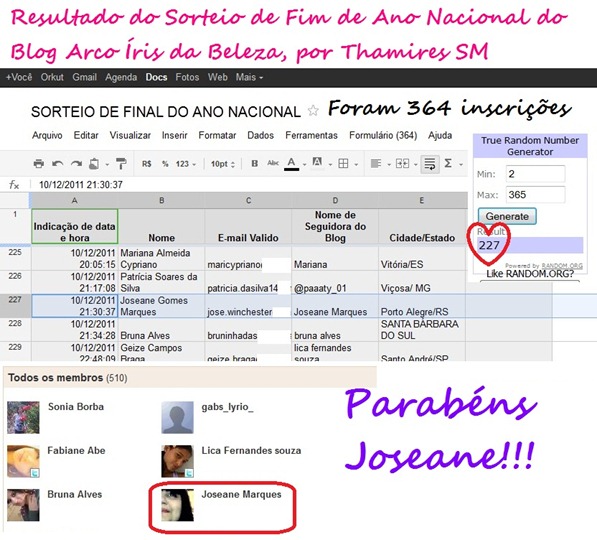Open the 123 number formats dropdown
The width and height of the screenshot is (597, 540).
185,164
